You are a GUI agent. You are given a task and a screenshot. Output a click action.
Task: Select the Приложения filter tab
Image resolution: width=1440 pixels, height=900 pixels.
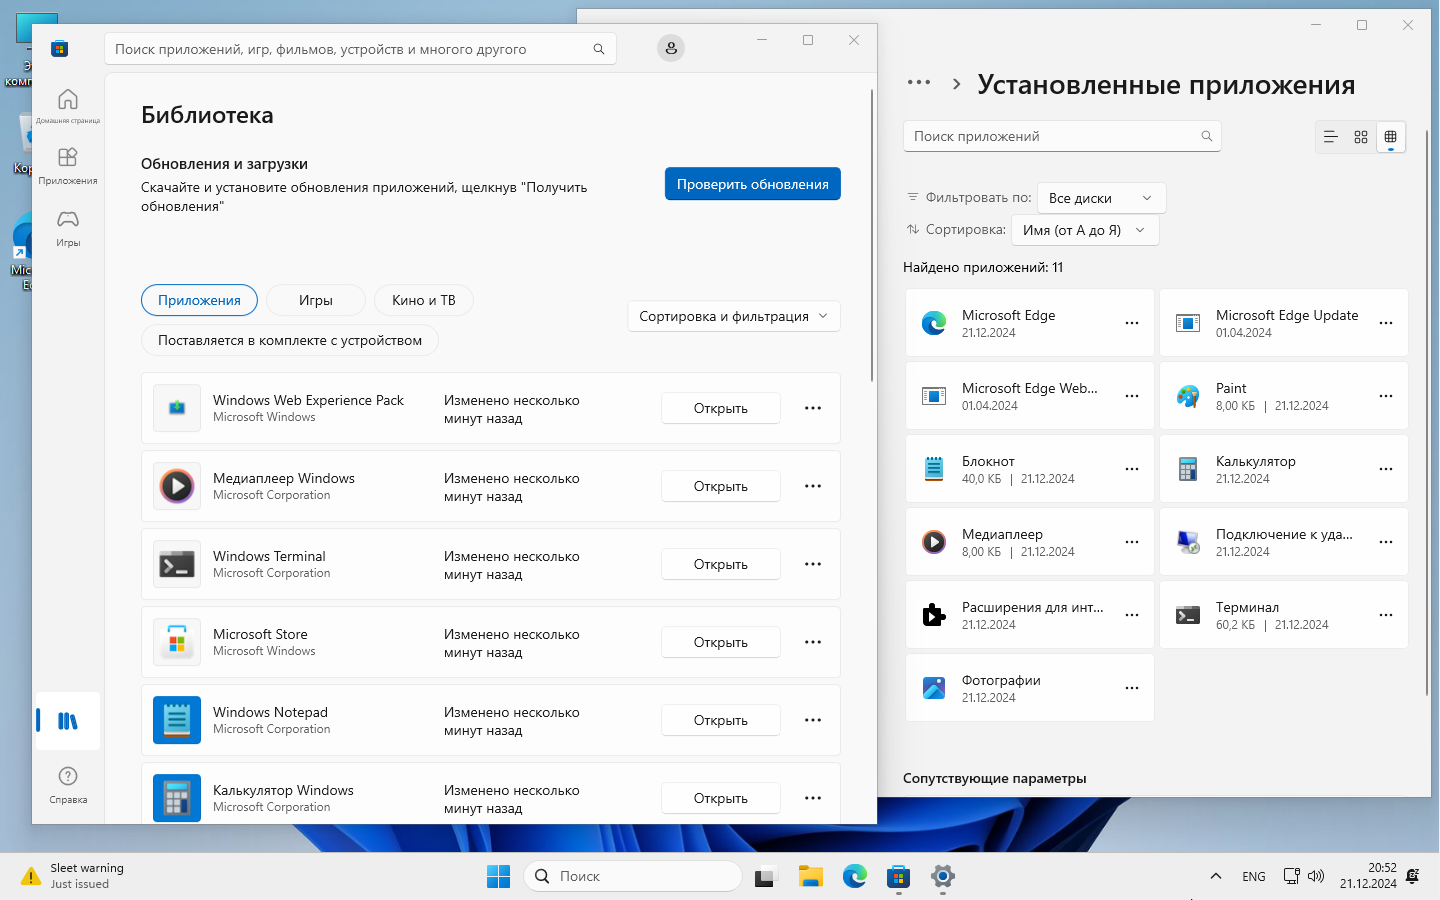point(199,300)
